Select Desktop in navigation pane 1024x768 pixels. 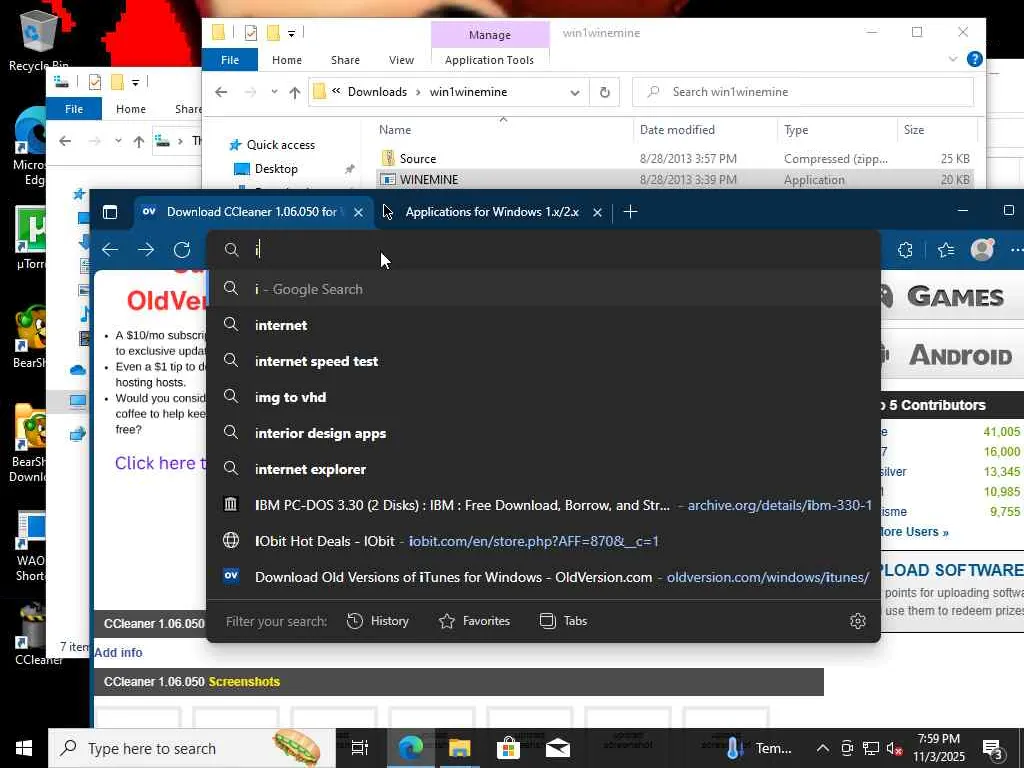[x=276, y=168]
